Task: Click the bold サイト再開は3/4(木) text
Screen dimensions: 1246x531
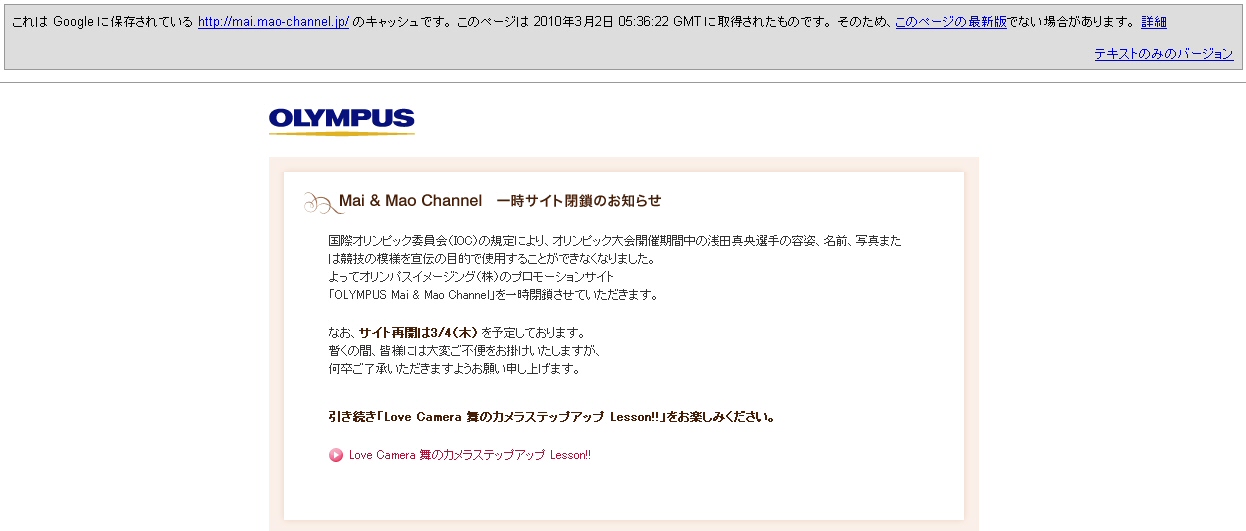Action: coord(418,333)
